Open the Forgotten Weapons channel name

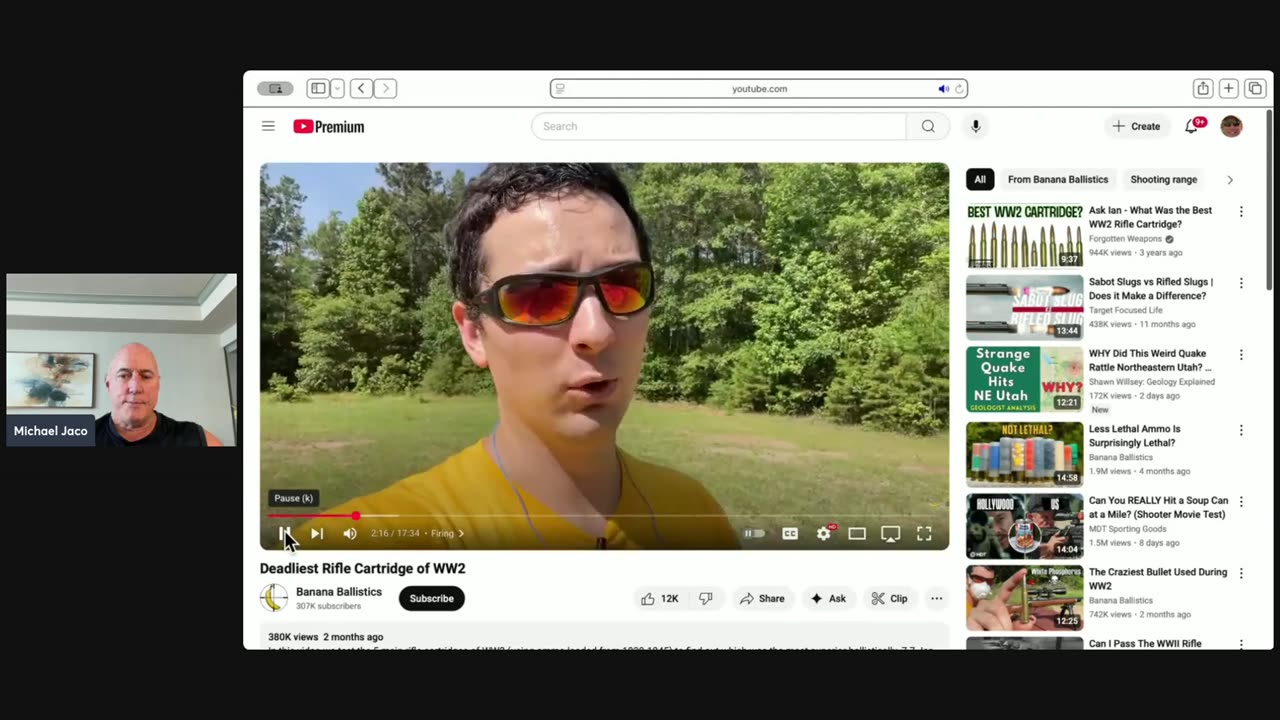[1125, 239]
